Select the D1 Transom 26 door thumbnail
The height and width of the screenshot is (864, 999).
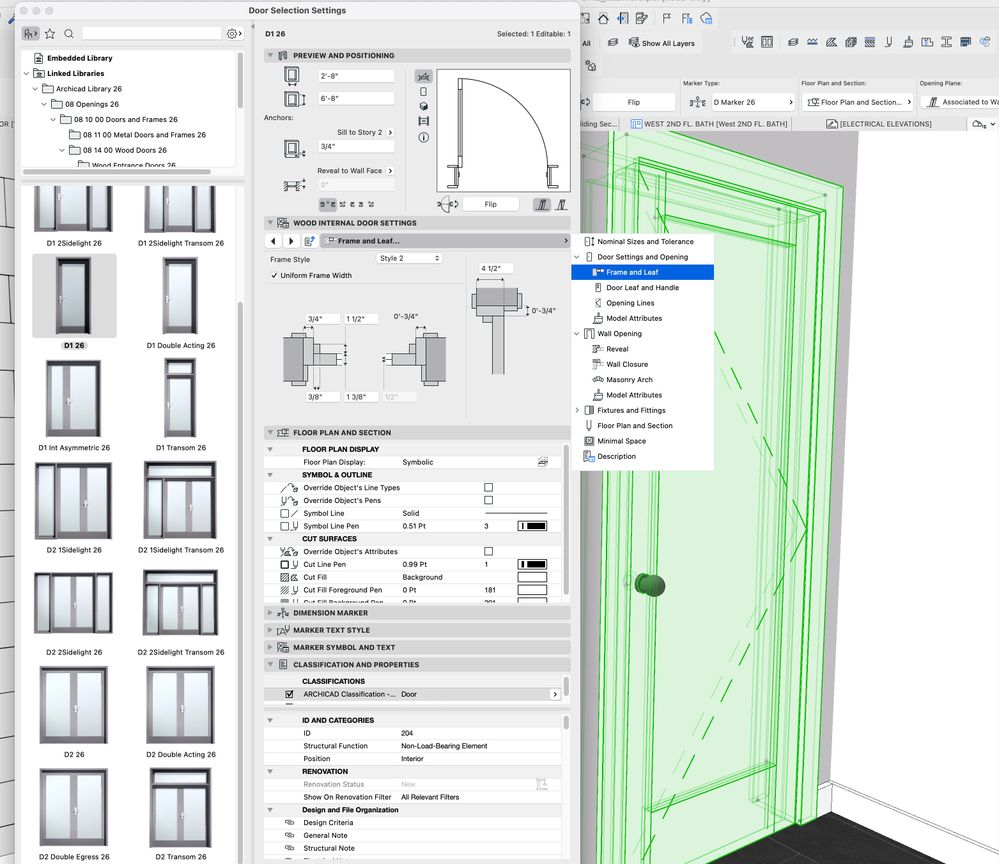click(181, 399)
